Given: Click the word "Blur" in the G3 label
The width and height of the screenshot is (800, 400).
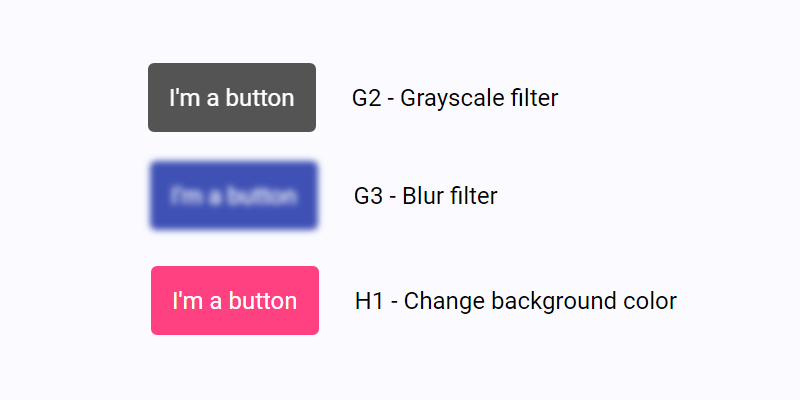Looking at the screenshot, I should pos(423,196).
